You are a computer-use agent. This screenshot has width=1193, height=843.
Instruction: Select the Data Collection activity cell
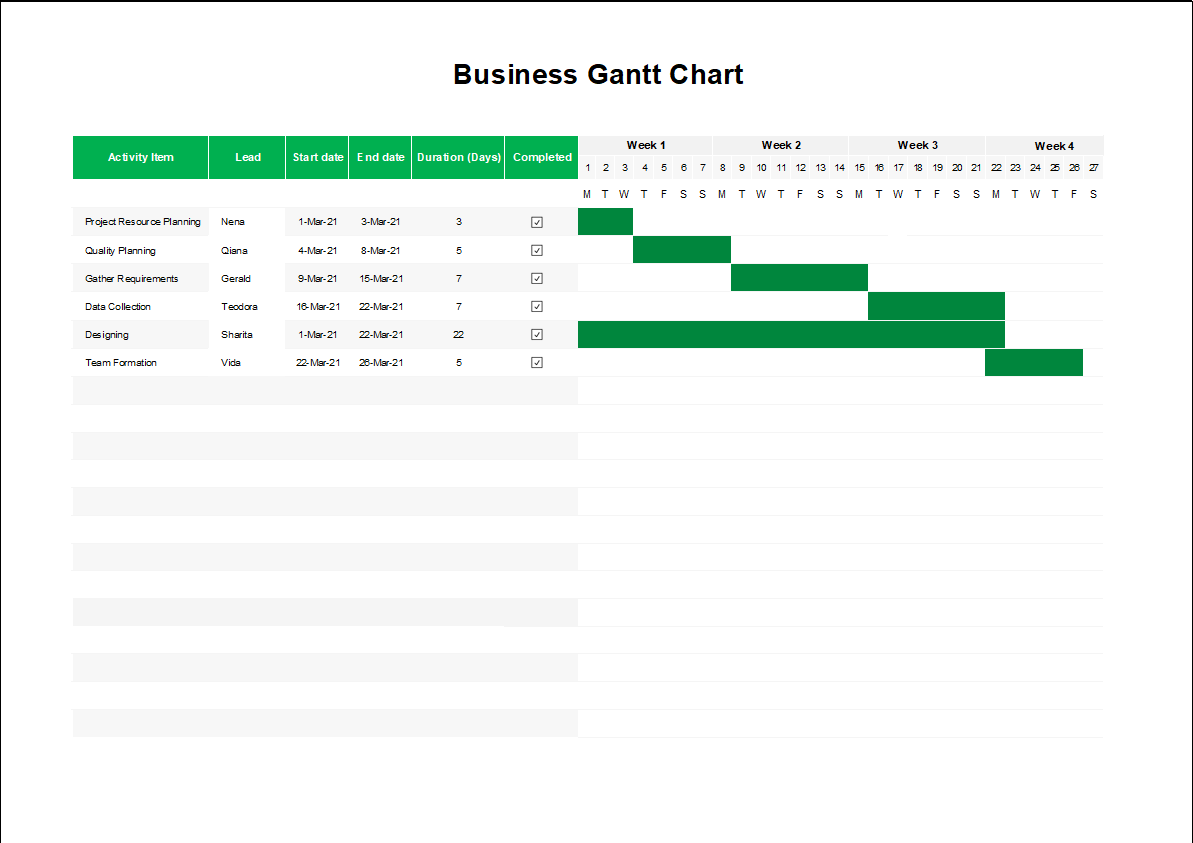point(118,307)
